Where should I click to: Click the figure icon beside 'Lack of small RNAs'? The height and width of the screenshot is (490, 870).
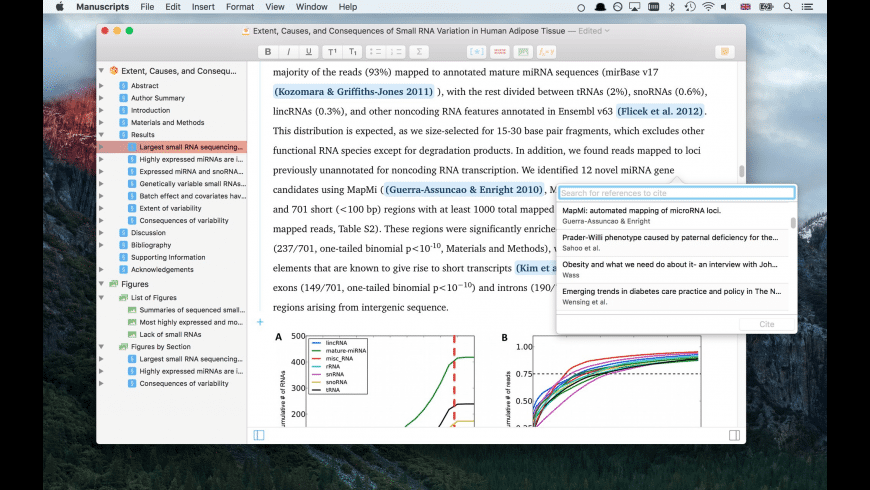coord(132,334)
